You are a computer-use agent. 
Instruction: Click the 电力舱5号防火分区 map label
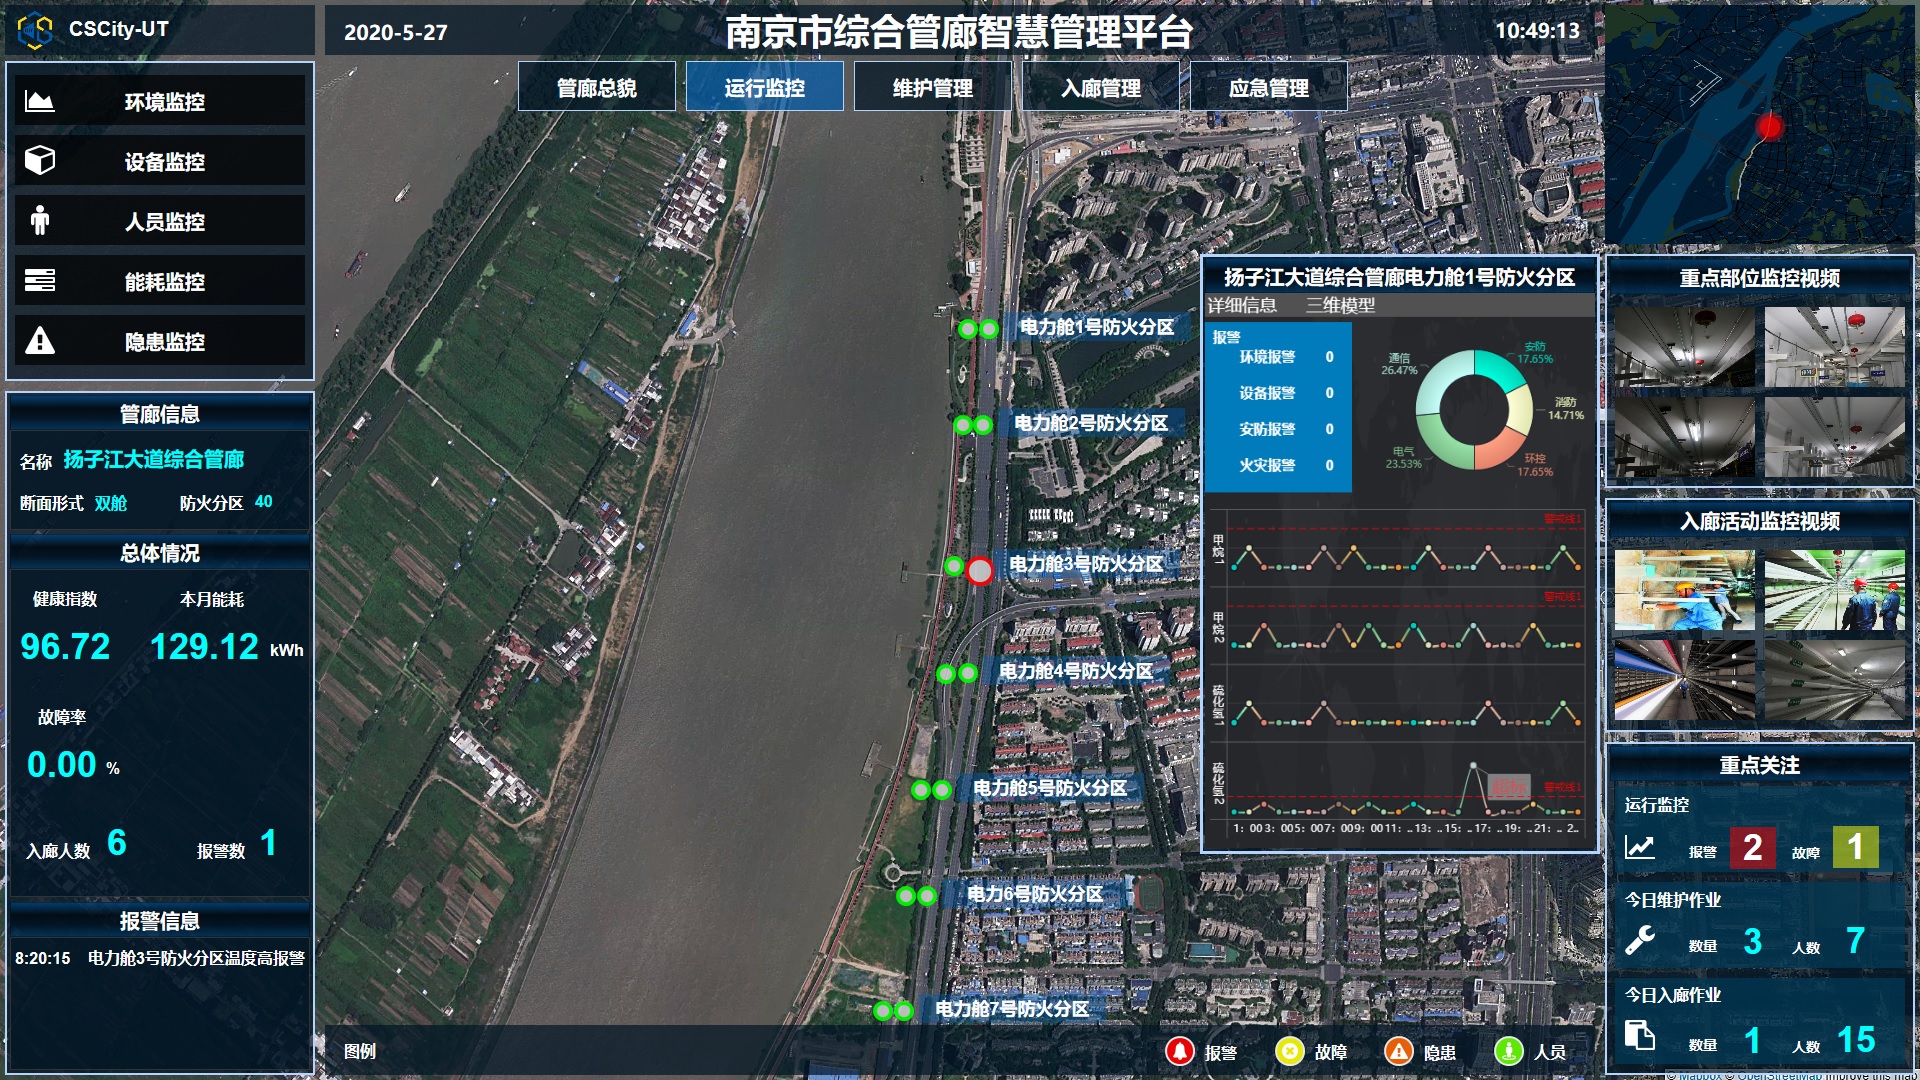[1050, 788]
